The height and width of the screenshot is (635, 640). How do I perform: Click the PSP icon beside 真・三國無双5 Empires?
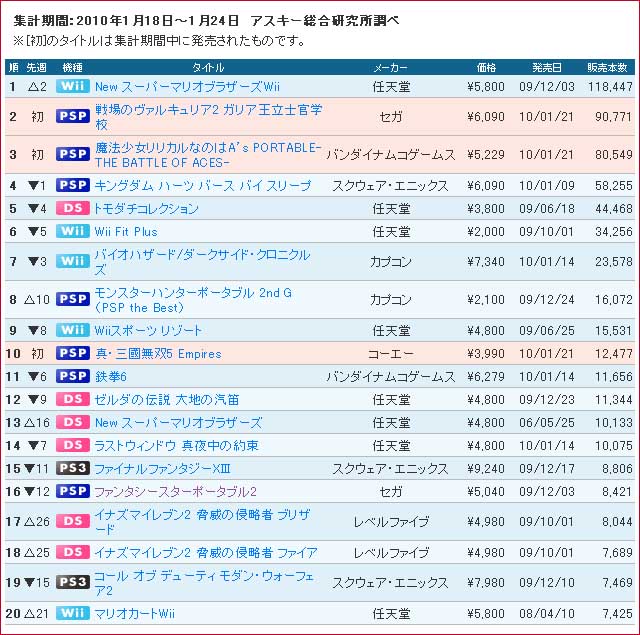coord(73,353)
